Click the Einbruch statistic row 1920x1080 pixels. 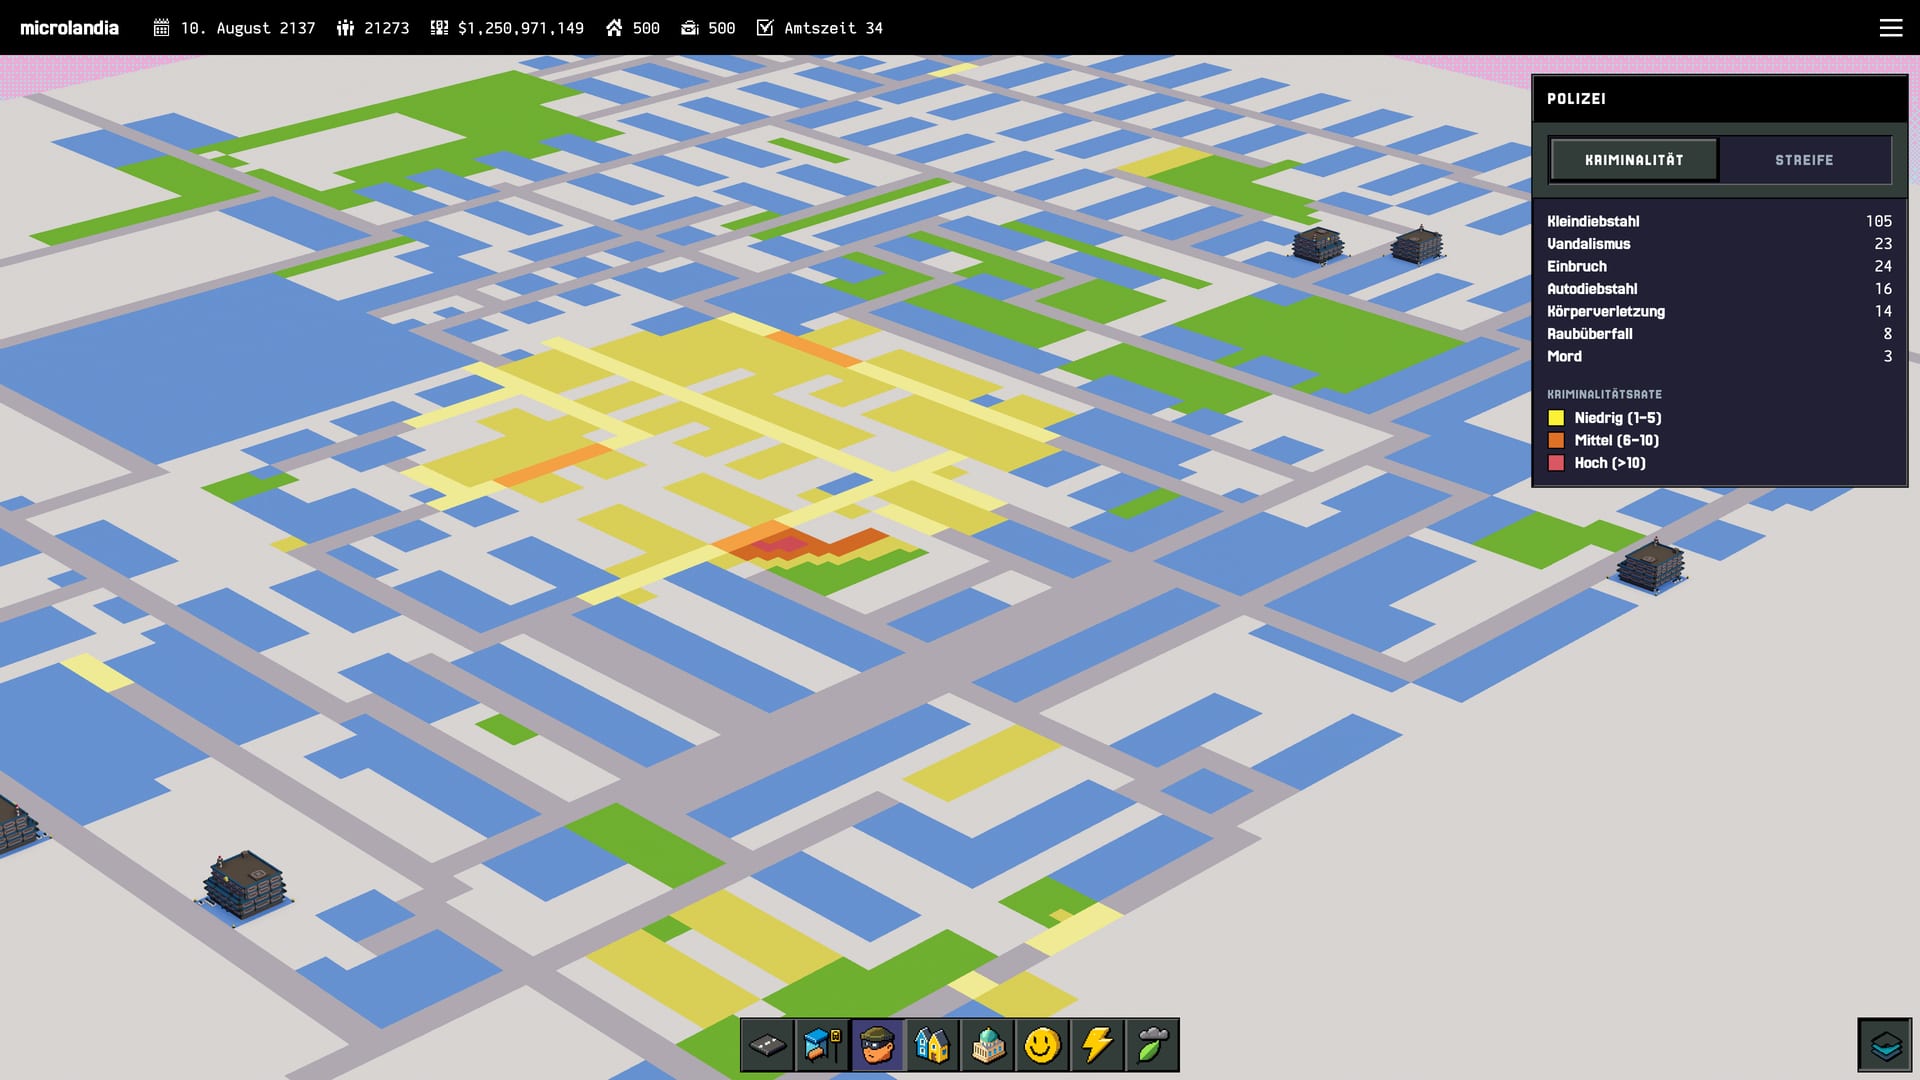click(x=1719, y=266)
